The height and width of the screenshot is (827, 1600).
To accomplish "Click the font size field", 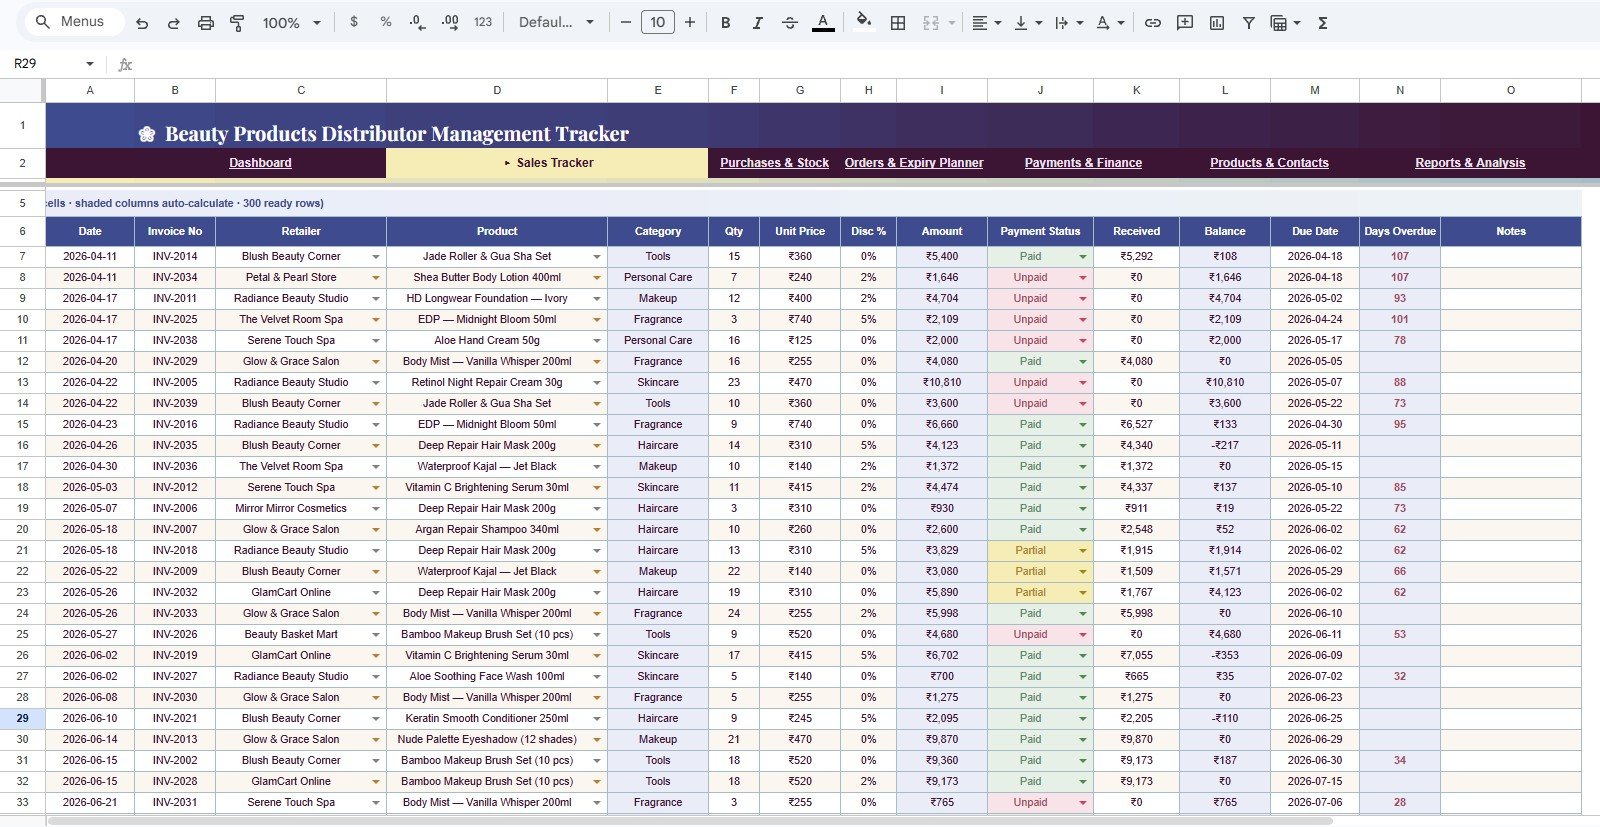I will 657,22.
